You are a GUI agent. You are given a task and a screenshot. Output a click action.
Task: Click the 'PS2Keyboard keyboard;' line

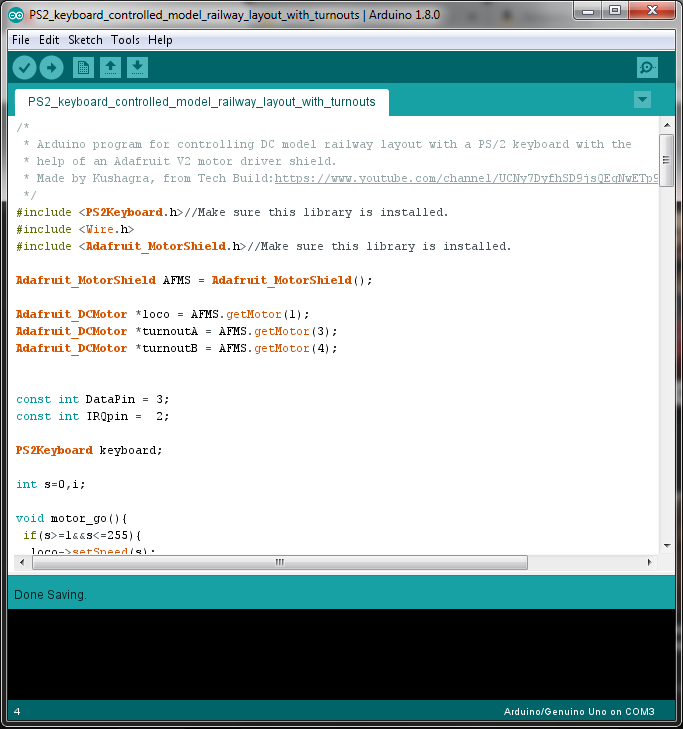[x=89, y=451]
